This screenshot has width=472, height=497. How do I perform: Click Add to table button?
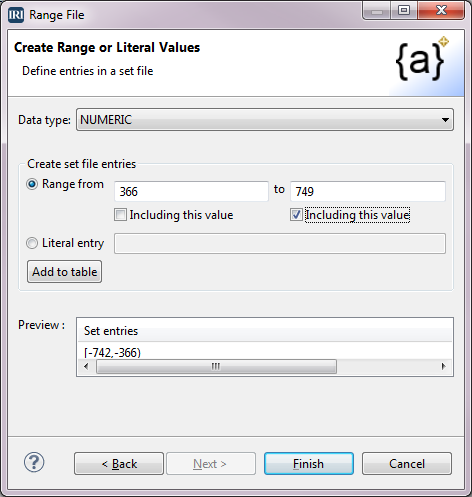click(x=64, y=272)
